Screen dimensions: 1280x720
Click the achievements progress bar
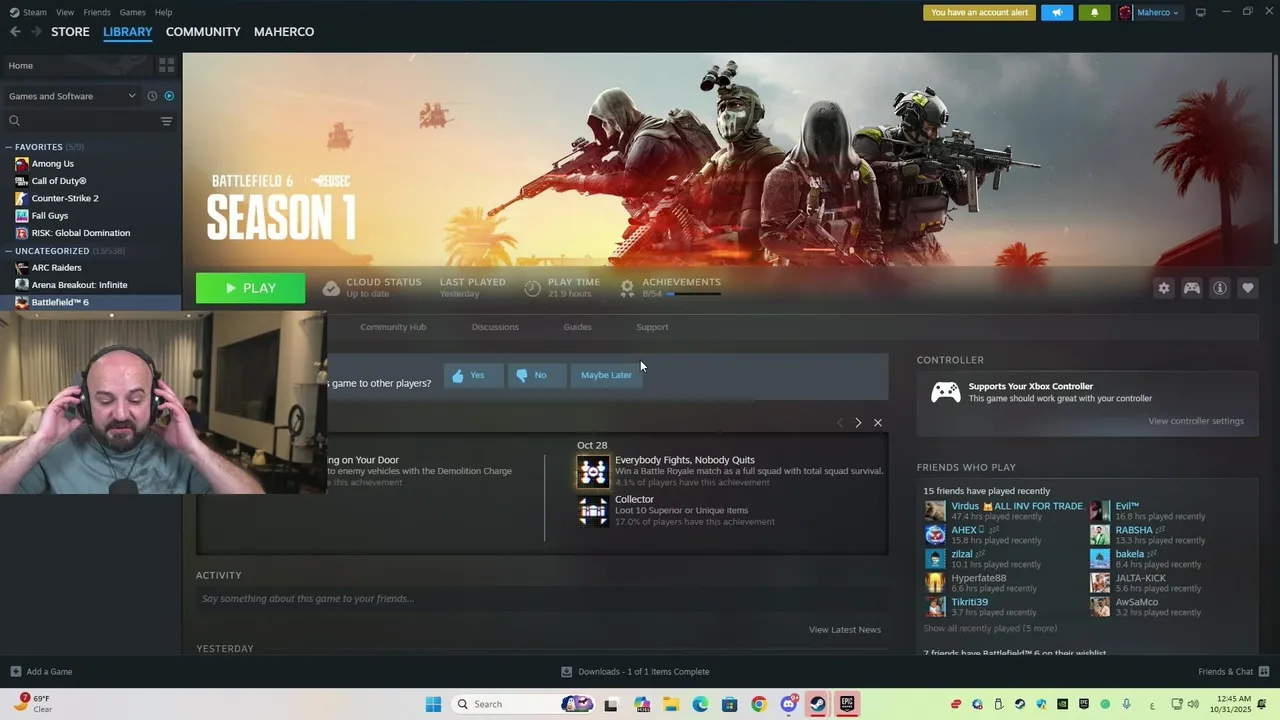coord(696,295)
